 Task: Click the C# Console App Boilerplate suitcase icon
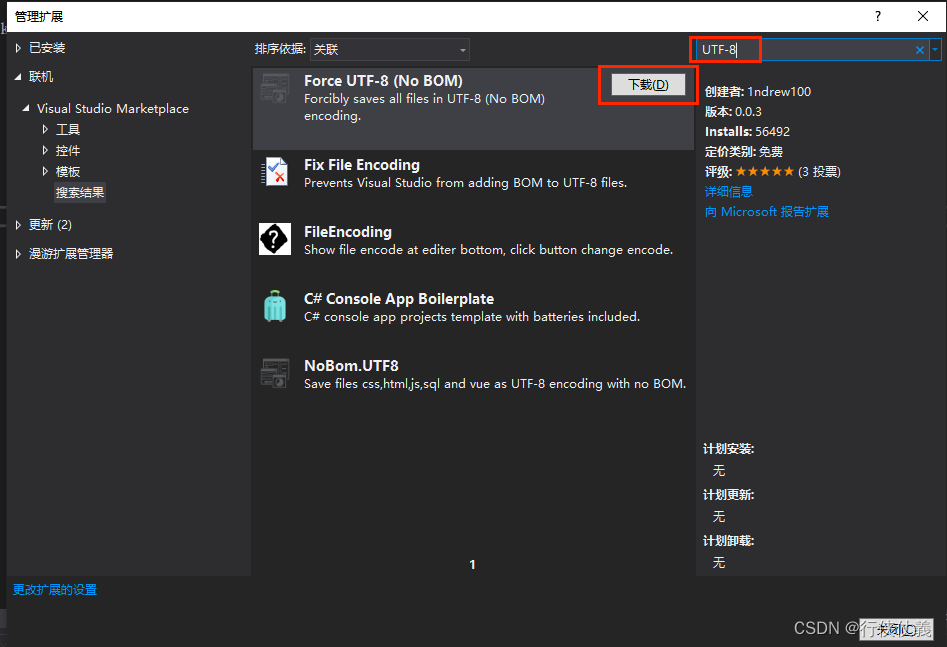click(x=275, y=306)
